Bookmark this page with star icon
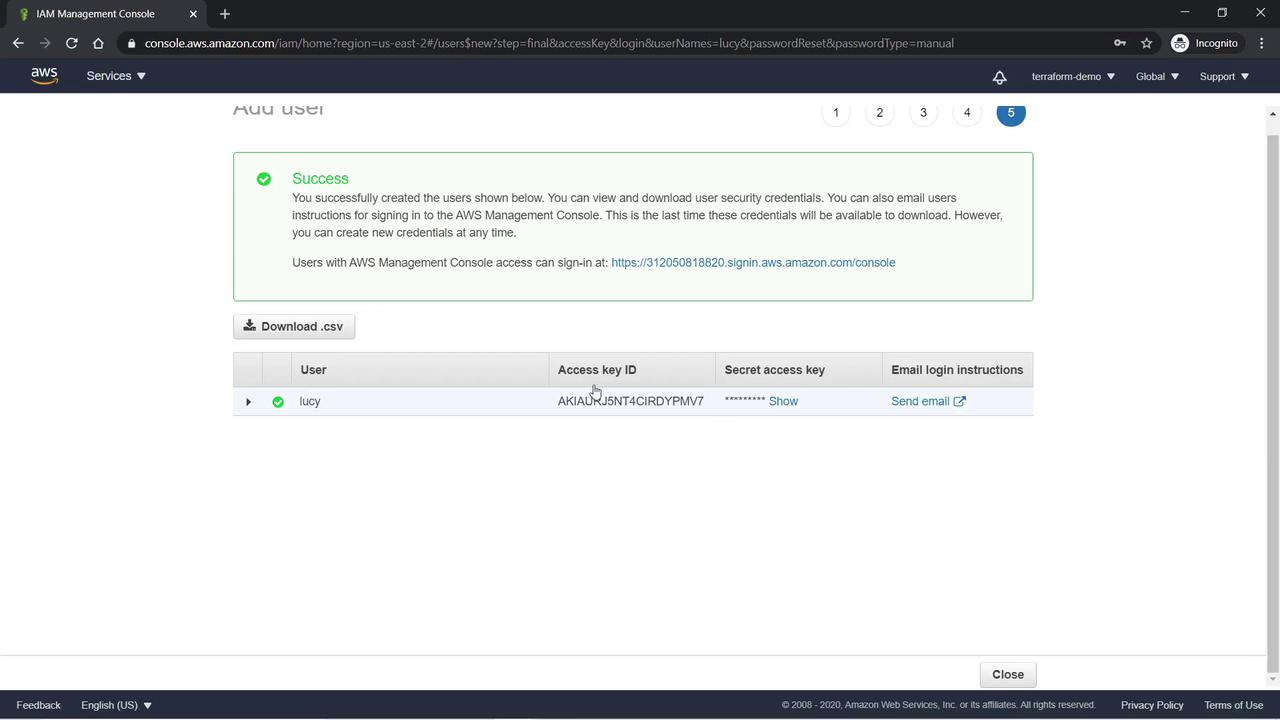This screenshot has height=720, width=1280. [x=1147, y=43]
